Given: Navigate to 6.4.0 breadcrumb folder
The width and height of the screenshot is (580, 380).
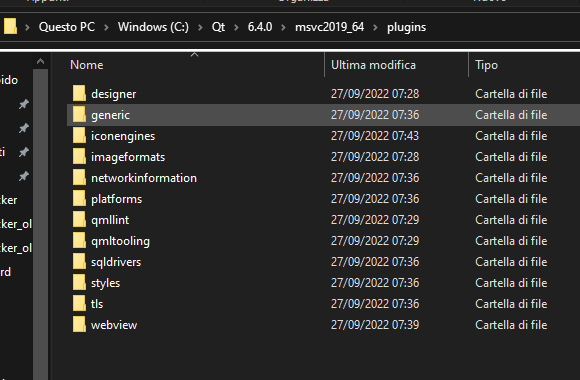Looking at the screenshot, I should 260,27.
